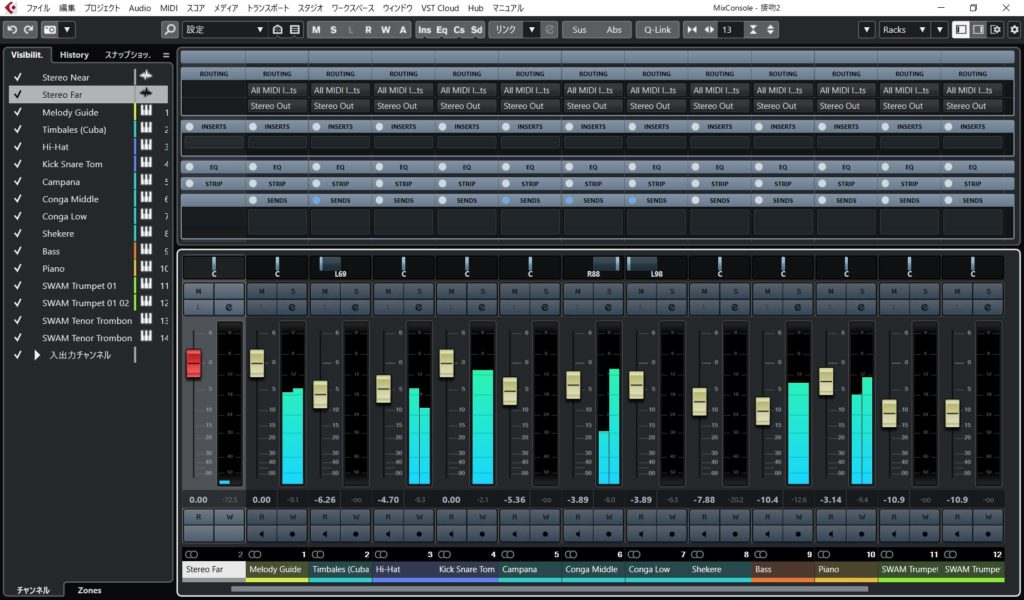
Task: Mute the Kick Snare Tom channel
Action: click(450, 291)
